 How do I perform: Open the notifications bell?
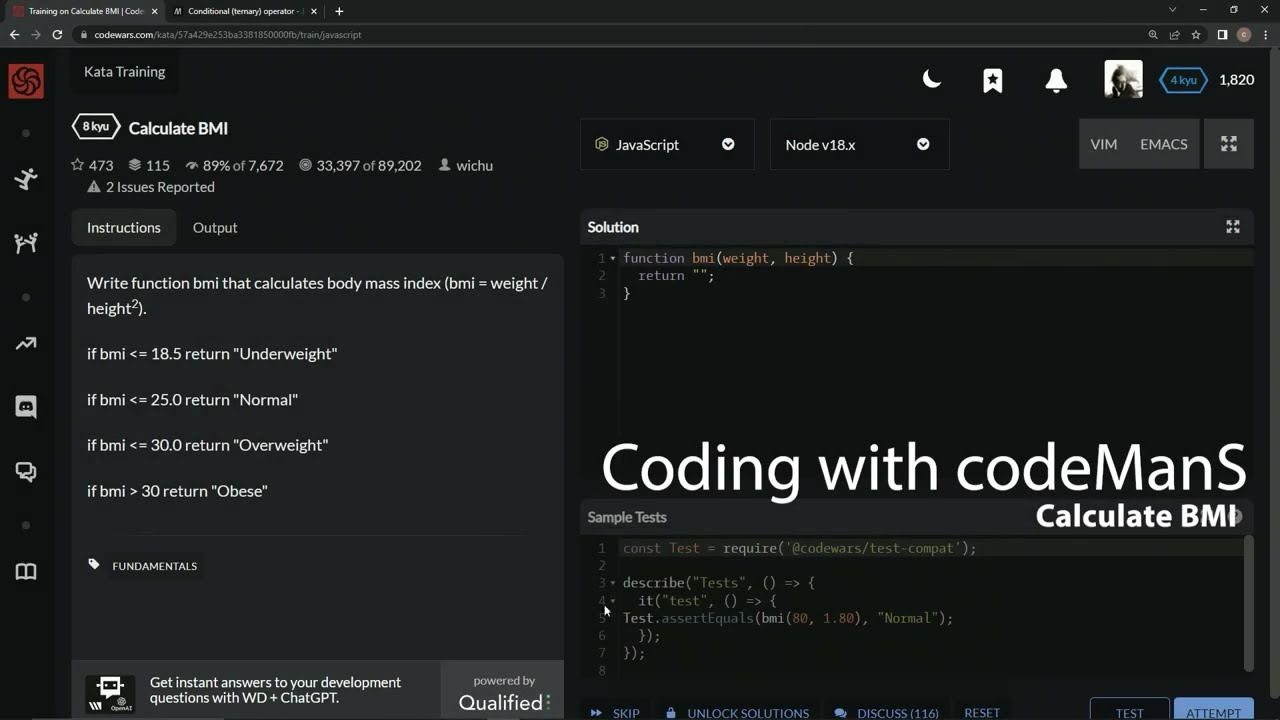pos(1056,81)
